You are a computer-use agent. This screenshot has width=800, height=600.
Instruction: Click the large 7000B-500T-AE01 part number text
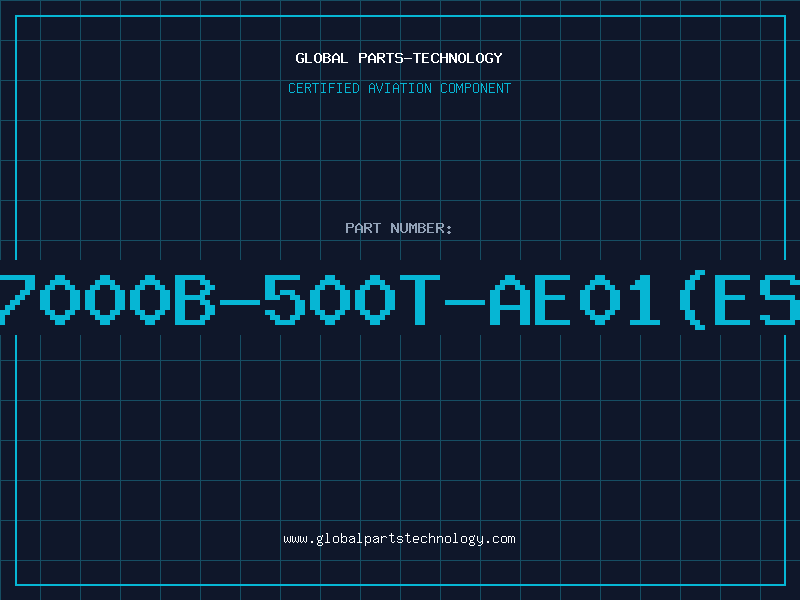coord(400,300)
